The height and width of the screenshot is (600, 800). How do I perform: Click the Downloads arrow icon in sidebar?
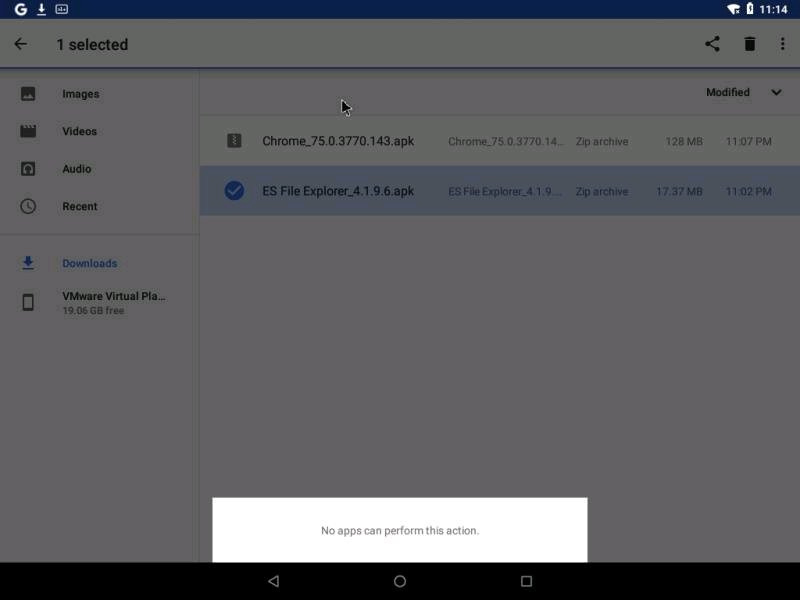click(28, 263)
